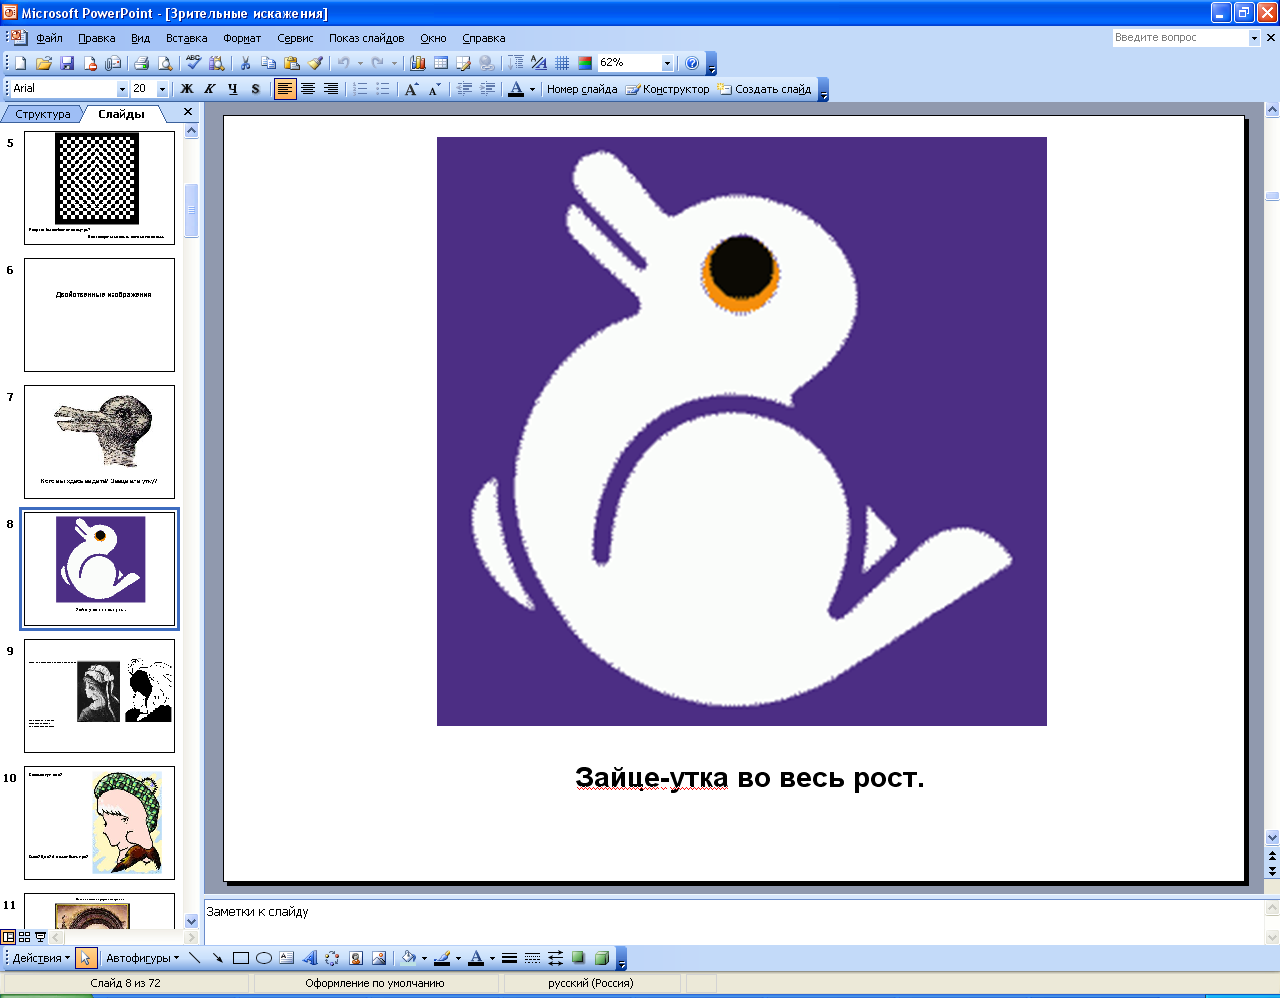This screenshot has height=998, width=1280.
Task: Switch to the Слайды tab
Action: 121,114
